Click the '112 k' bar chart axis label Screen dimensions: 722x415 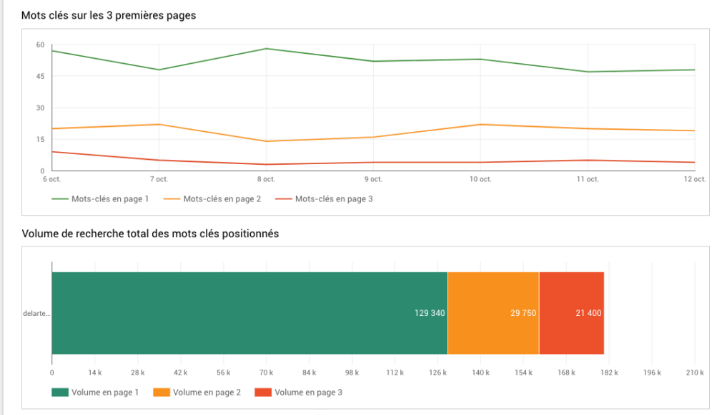(x=395, y=373)
